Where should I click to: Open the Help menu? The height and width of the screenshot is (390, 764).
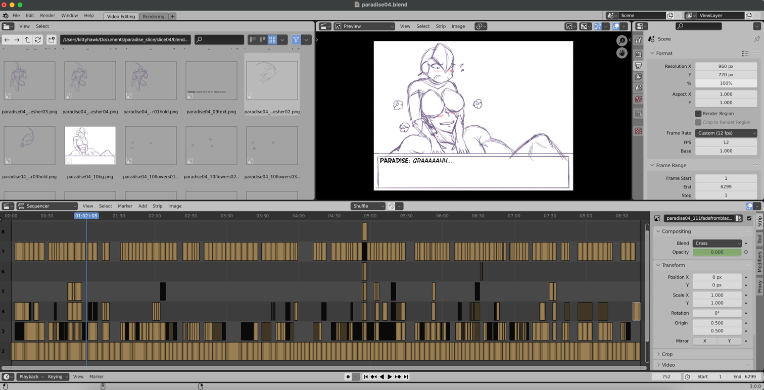[x=89, y=16]
